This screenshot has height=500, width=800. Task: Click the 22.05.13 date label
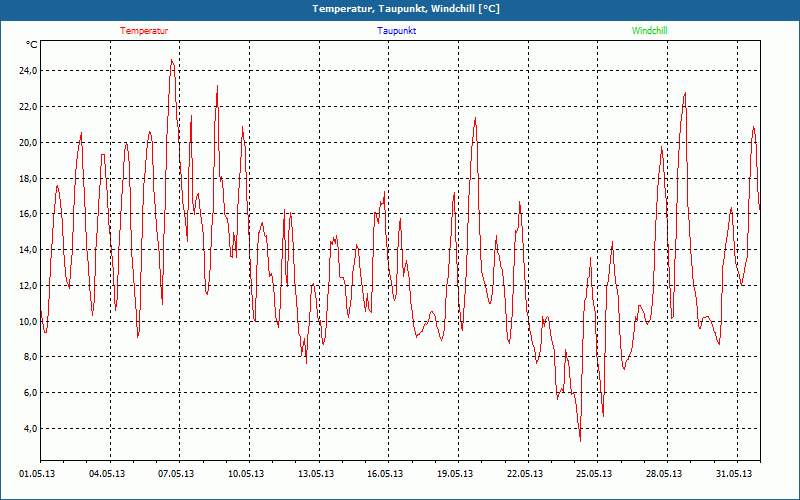click(525, 474)
